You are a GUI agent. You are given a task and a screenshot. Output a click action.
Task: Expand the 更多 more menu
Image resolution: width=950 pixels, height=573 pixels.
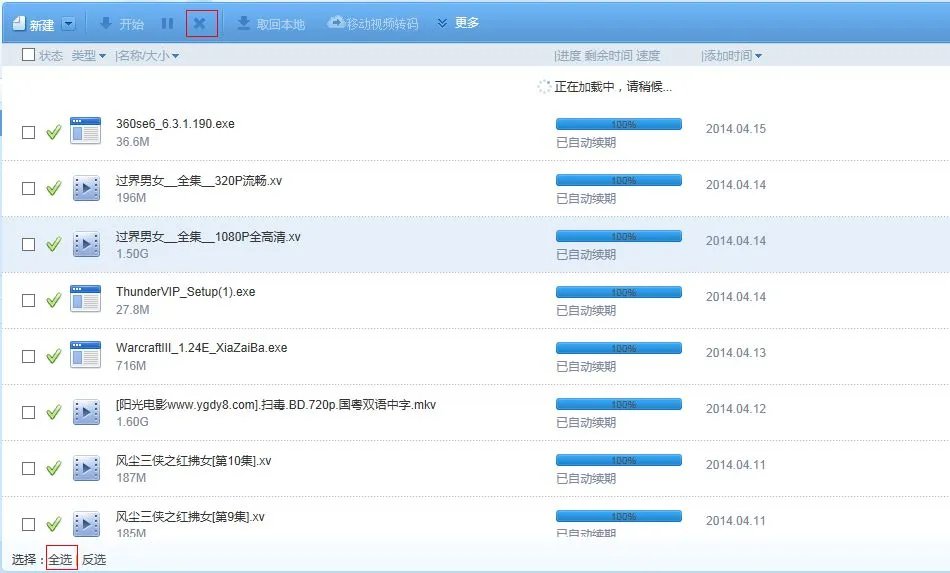point(458,23)
